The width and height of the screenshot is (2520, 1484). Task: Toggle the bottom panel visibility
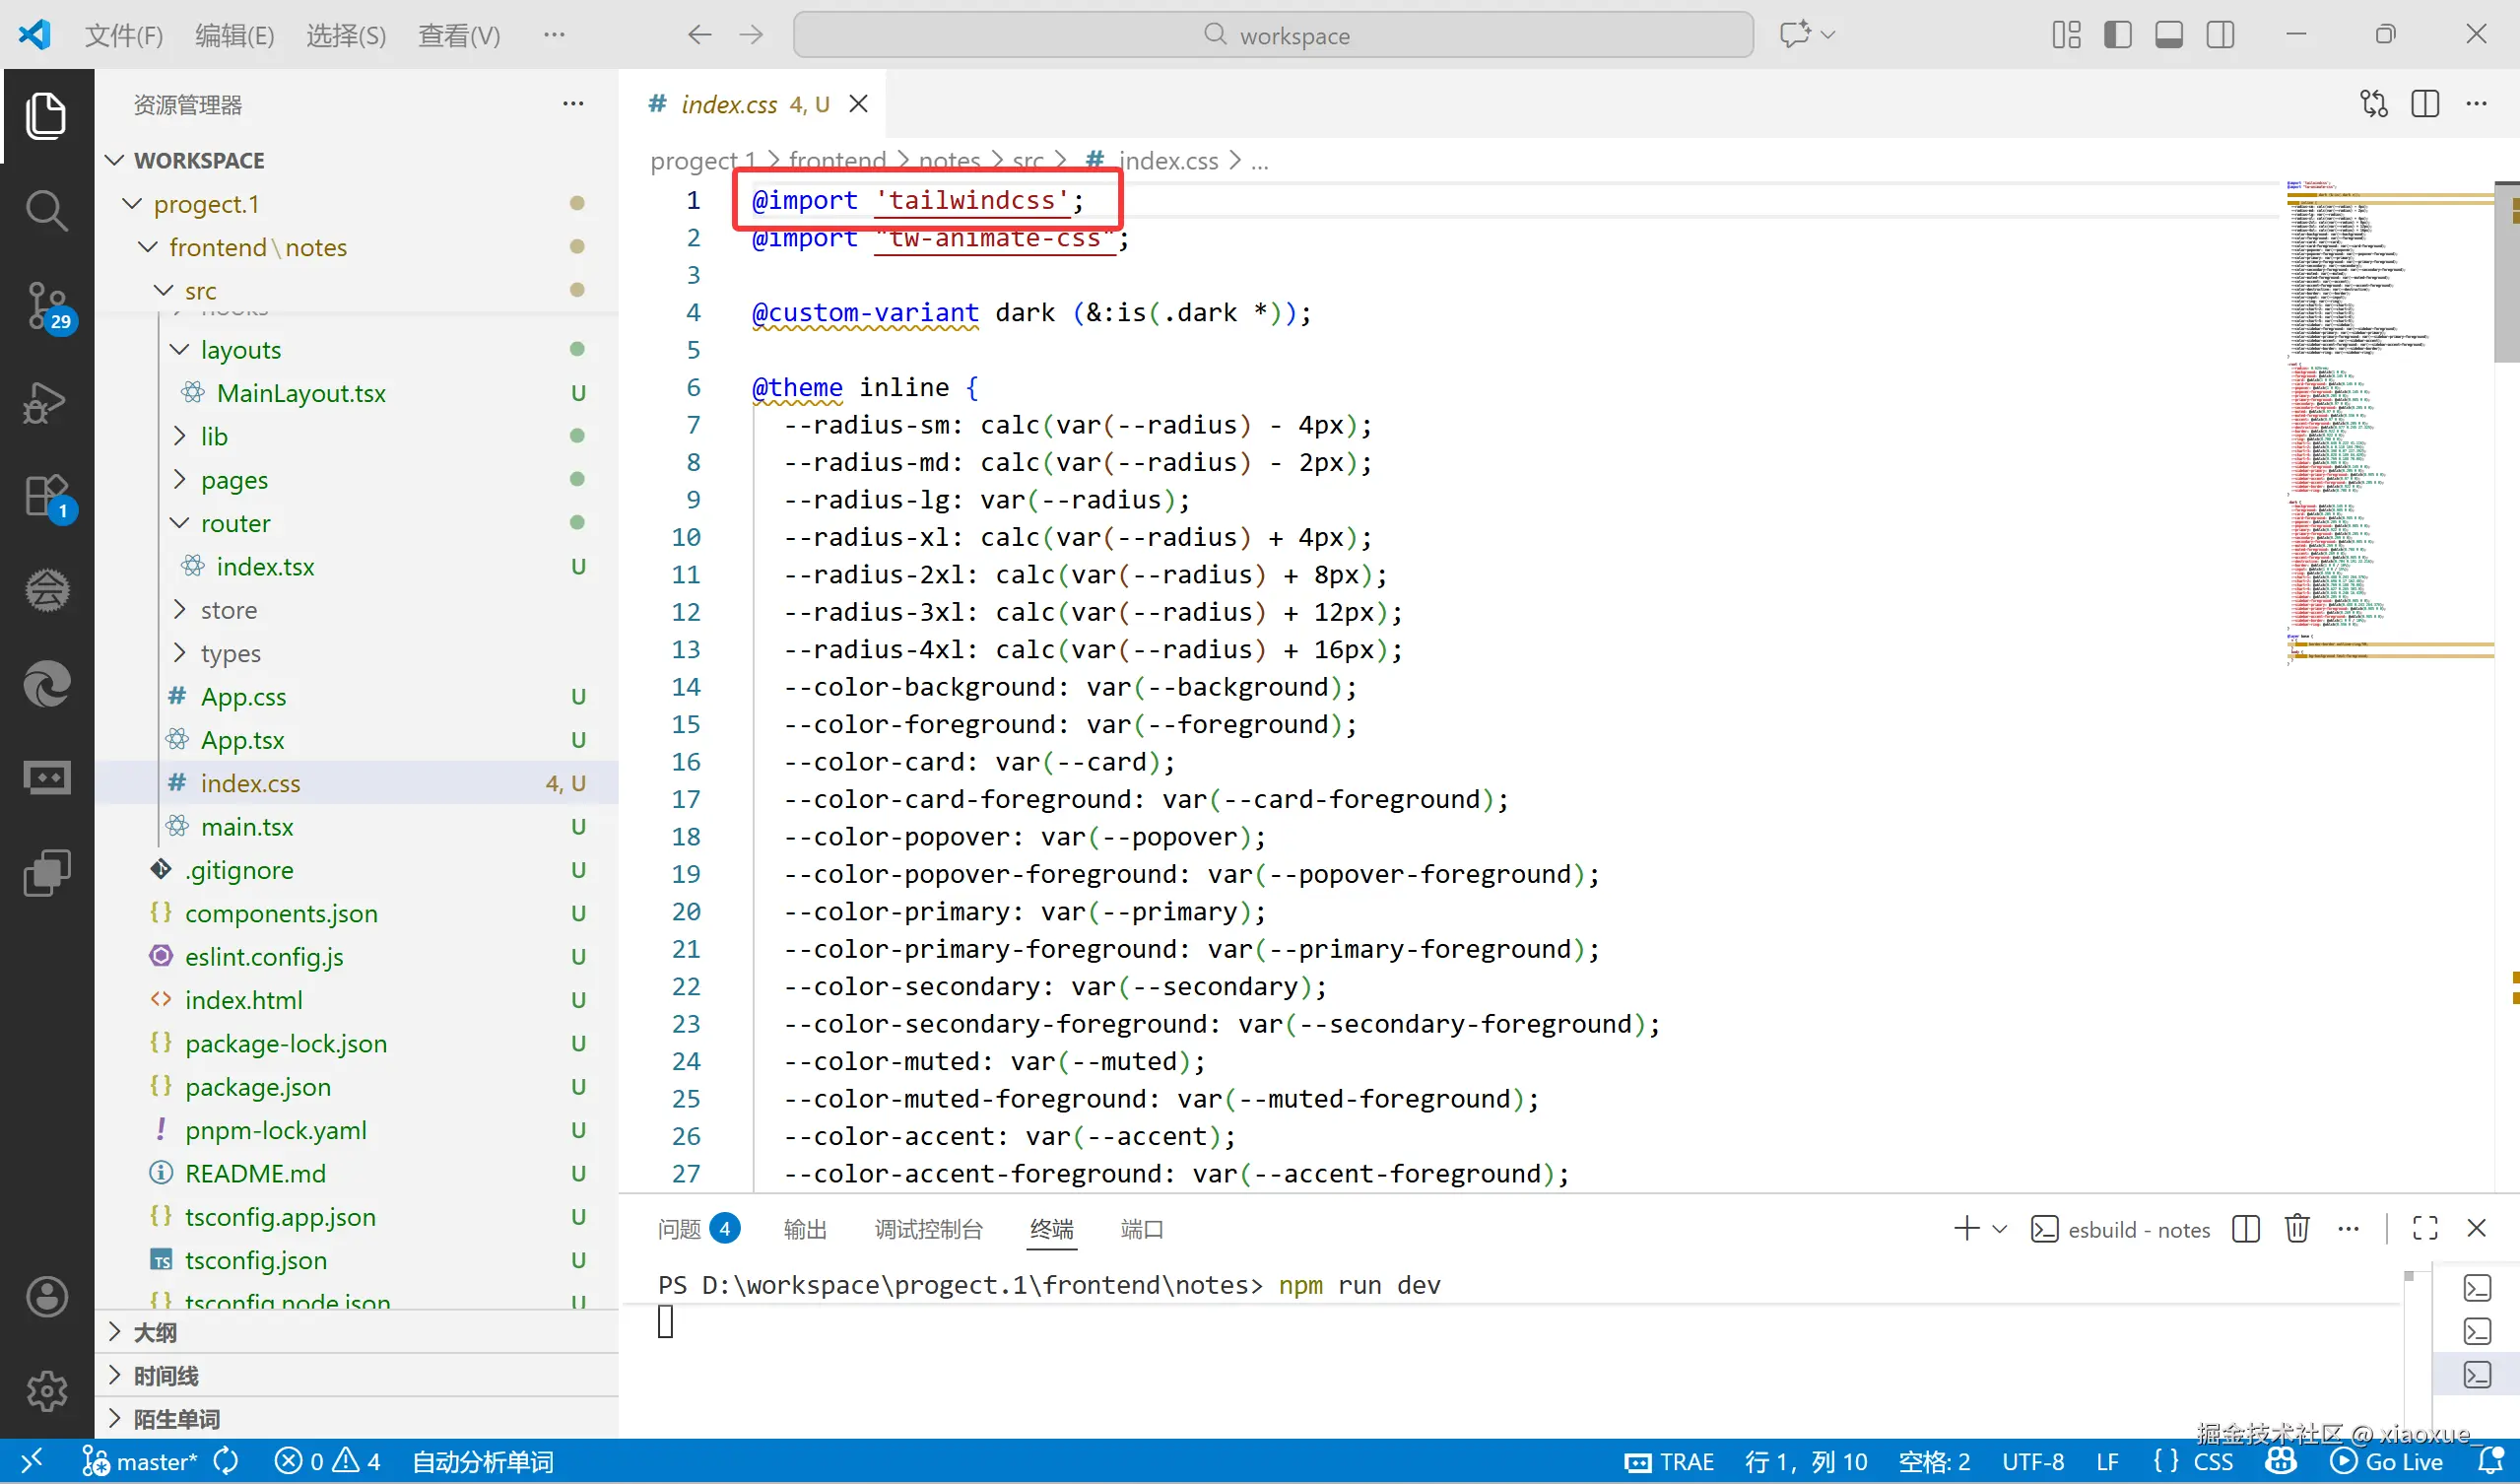pyautogui.click(x=2169, y=35)
